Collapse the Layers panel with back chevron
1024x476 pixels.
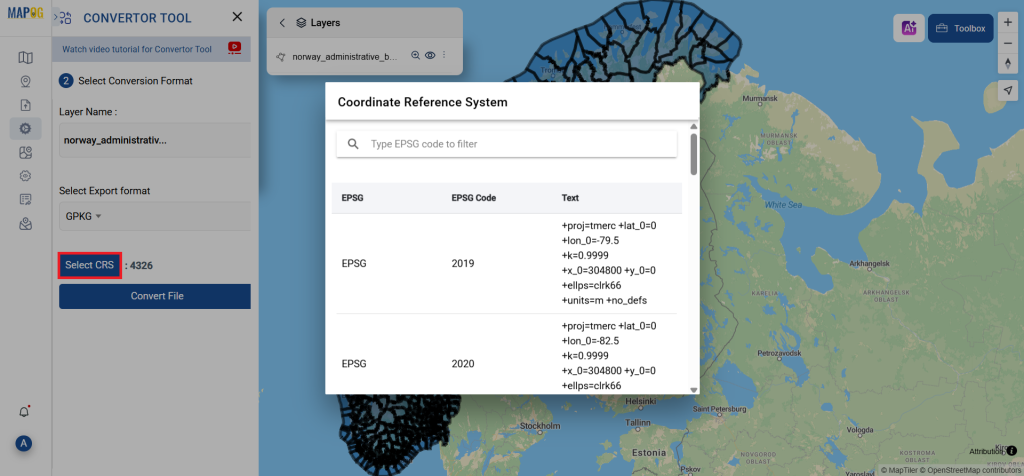point(282,22)
